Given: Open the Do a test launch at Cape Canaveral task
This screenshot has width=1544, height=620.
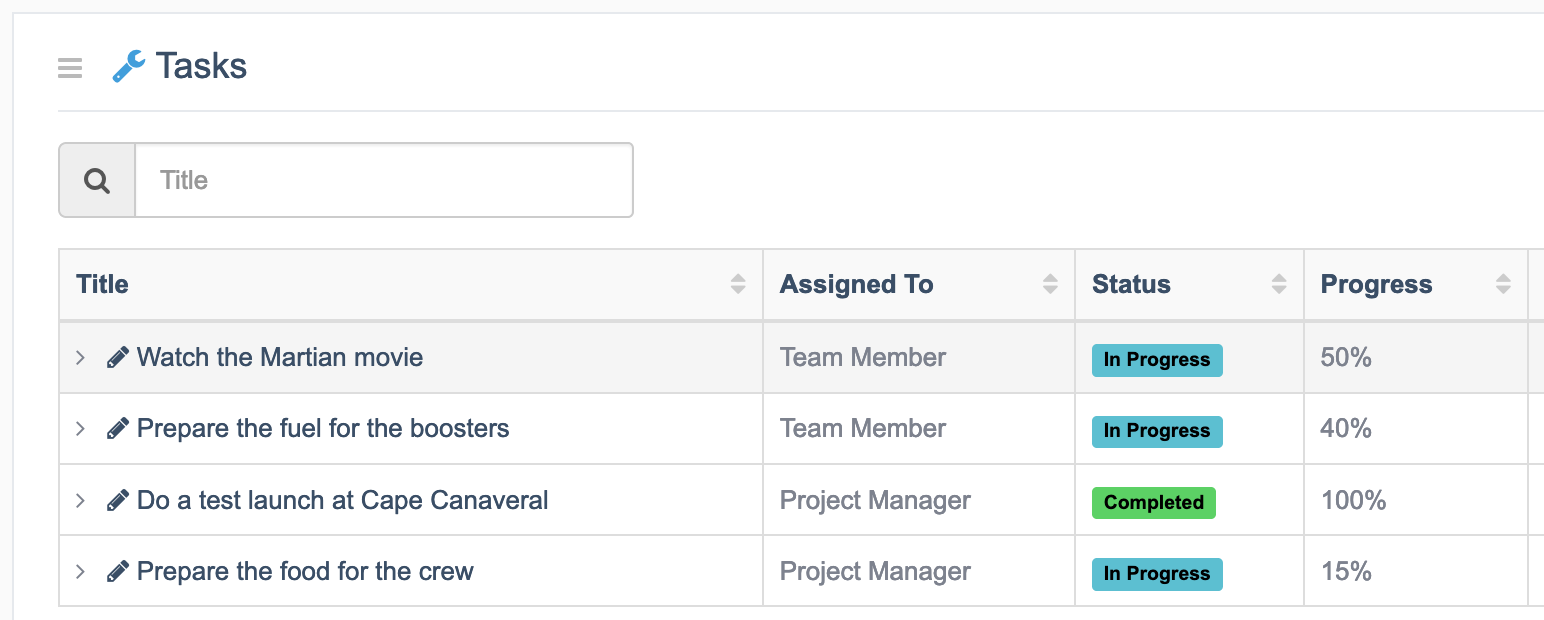Looking at the screenshot, I should (342, 500).
